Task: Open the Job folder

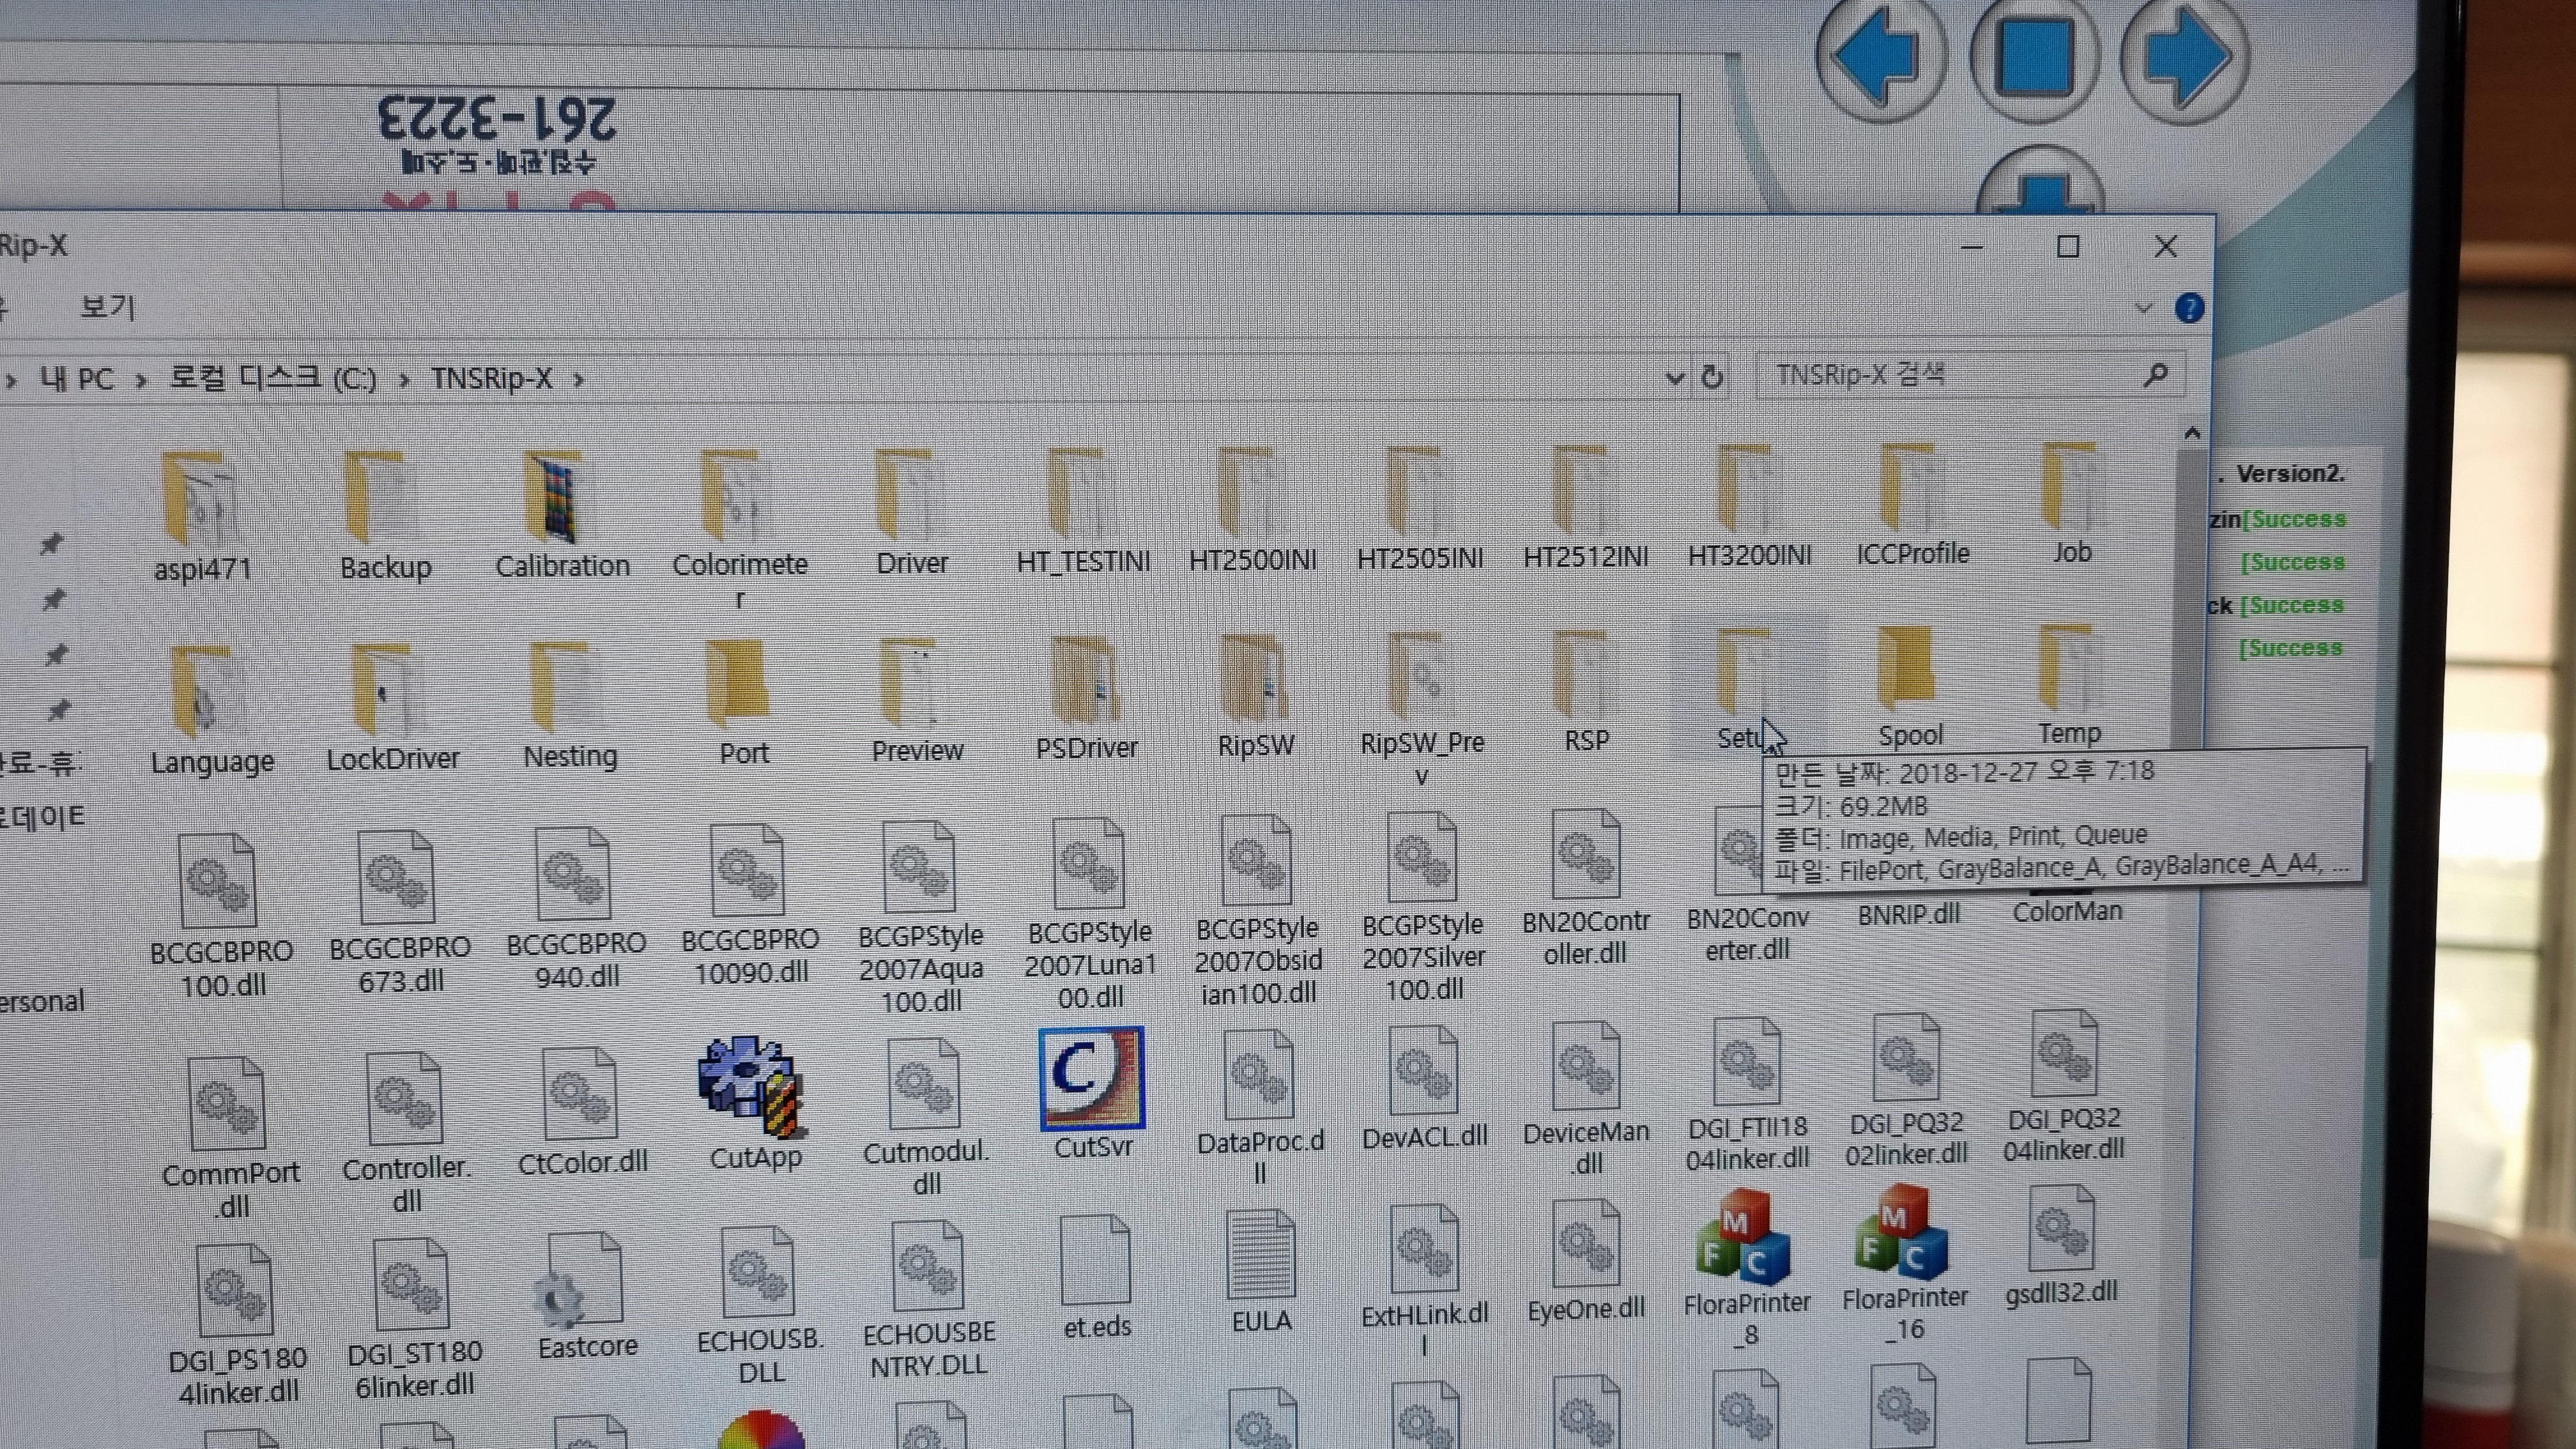Action: pyautogui.click(x=2071, y=505)
